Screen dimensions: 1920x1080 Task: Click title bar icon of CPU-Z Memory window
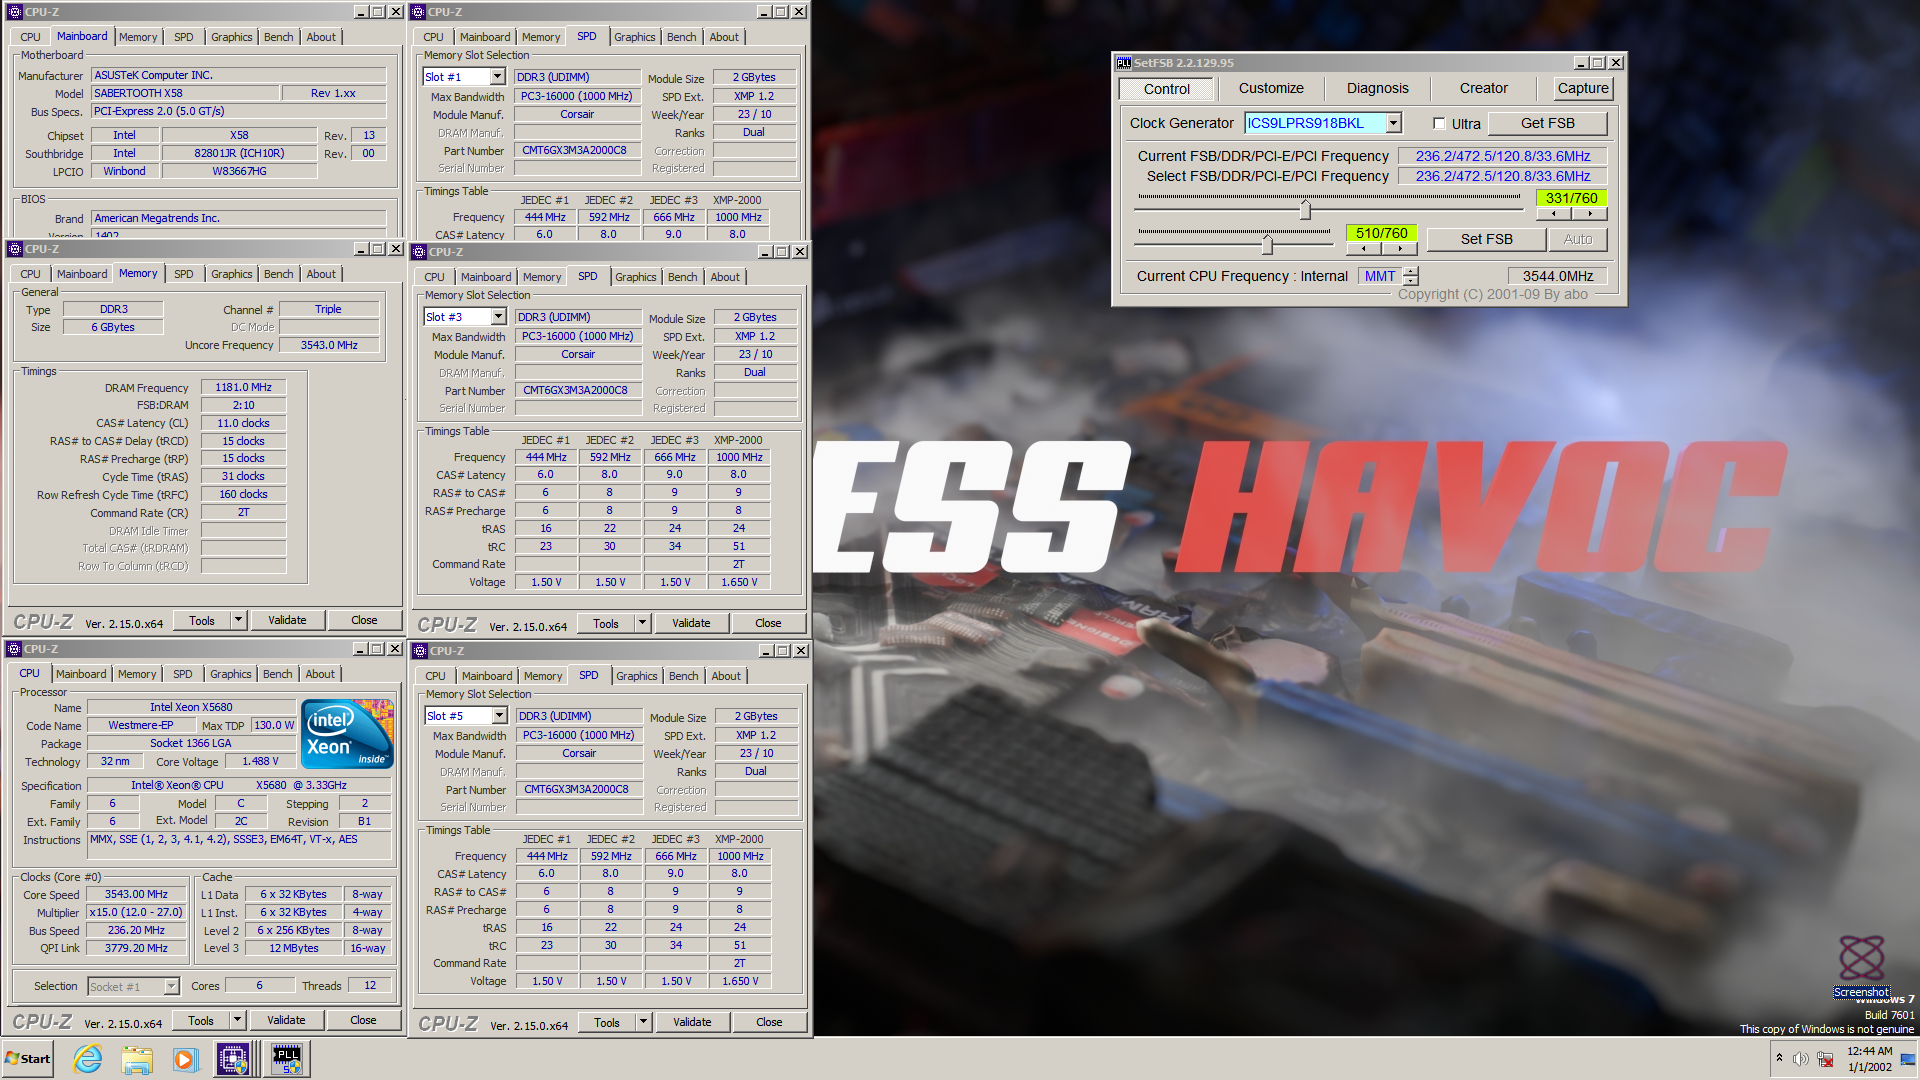15,249
